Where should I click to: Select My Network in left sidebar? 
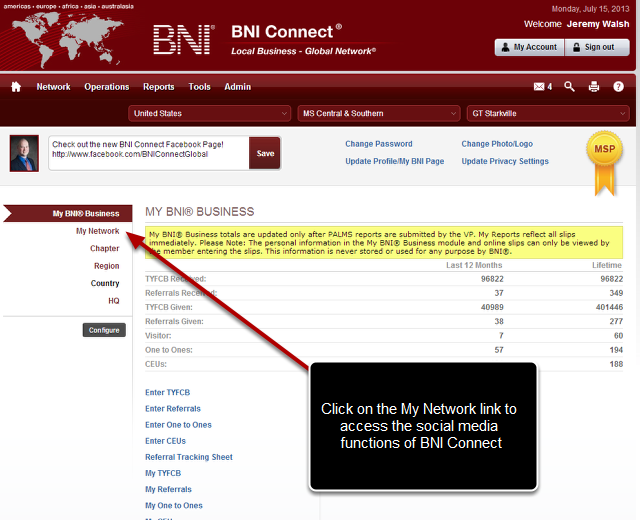97,231
